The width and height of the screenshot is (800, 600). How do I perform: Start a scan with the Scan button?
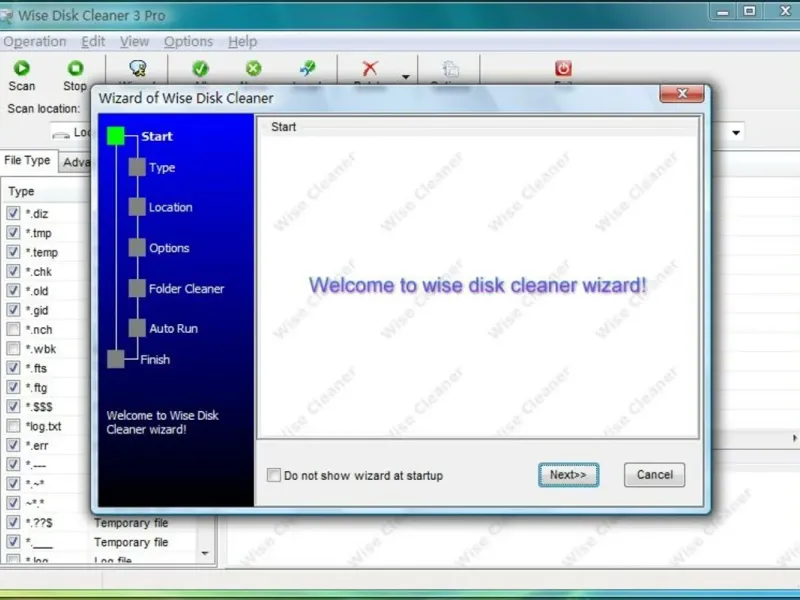point(21,76)
